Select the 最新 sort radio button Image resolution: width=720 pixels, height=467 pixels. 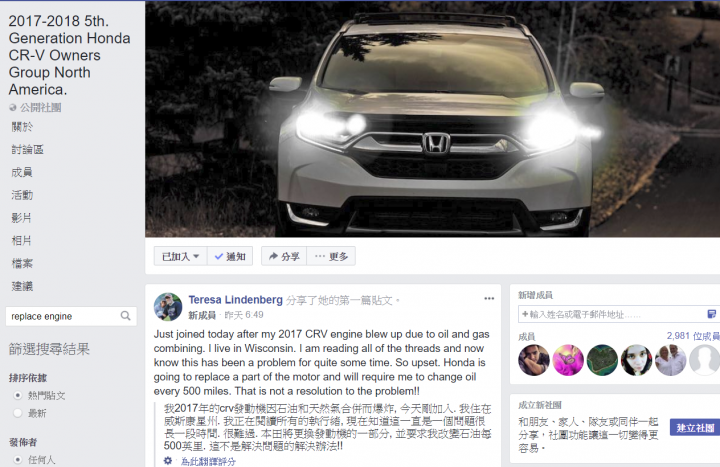pos(18,413)
